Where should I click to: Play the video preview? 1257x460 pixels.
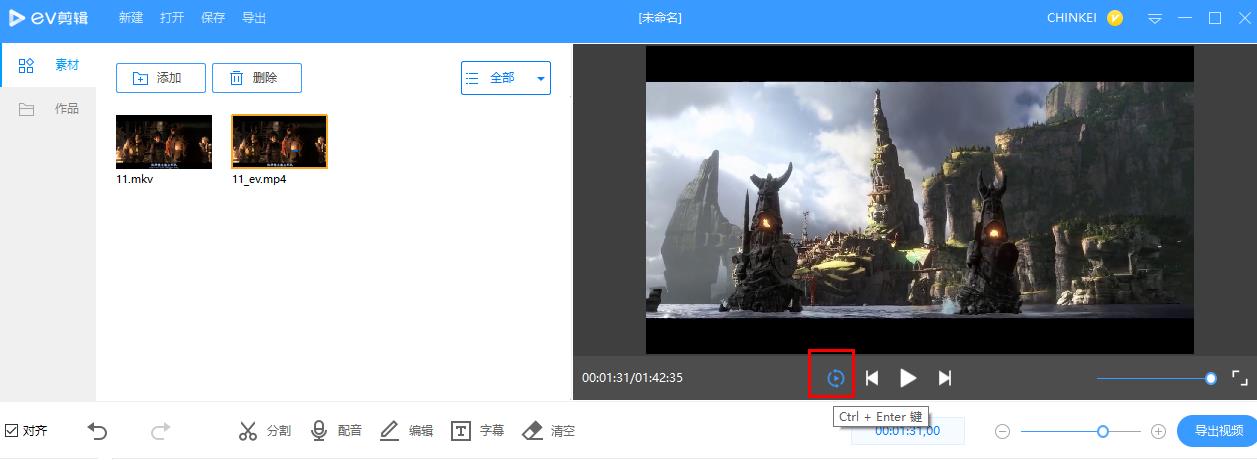(x=908, y=378)
